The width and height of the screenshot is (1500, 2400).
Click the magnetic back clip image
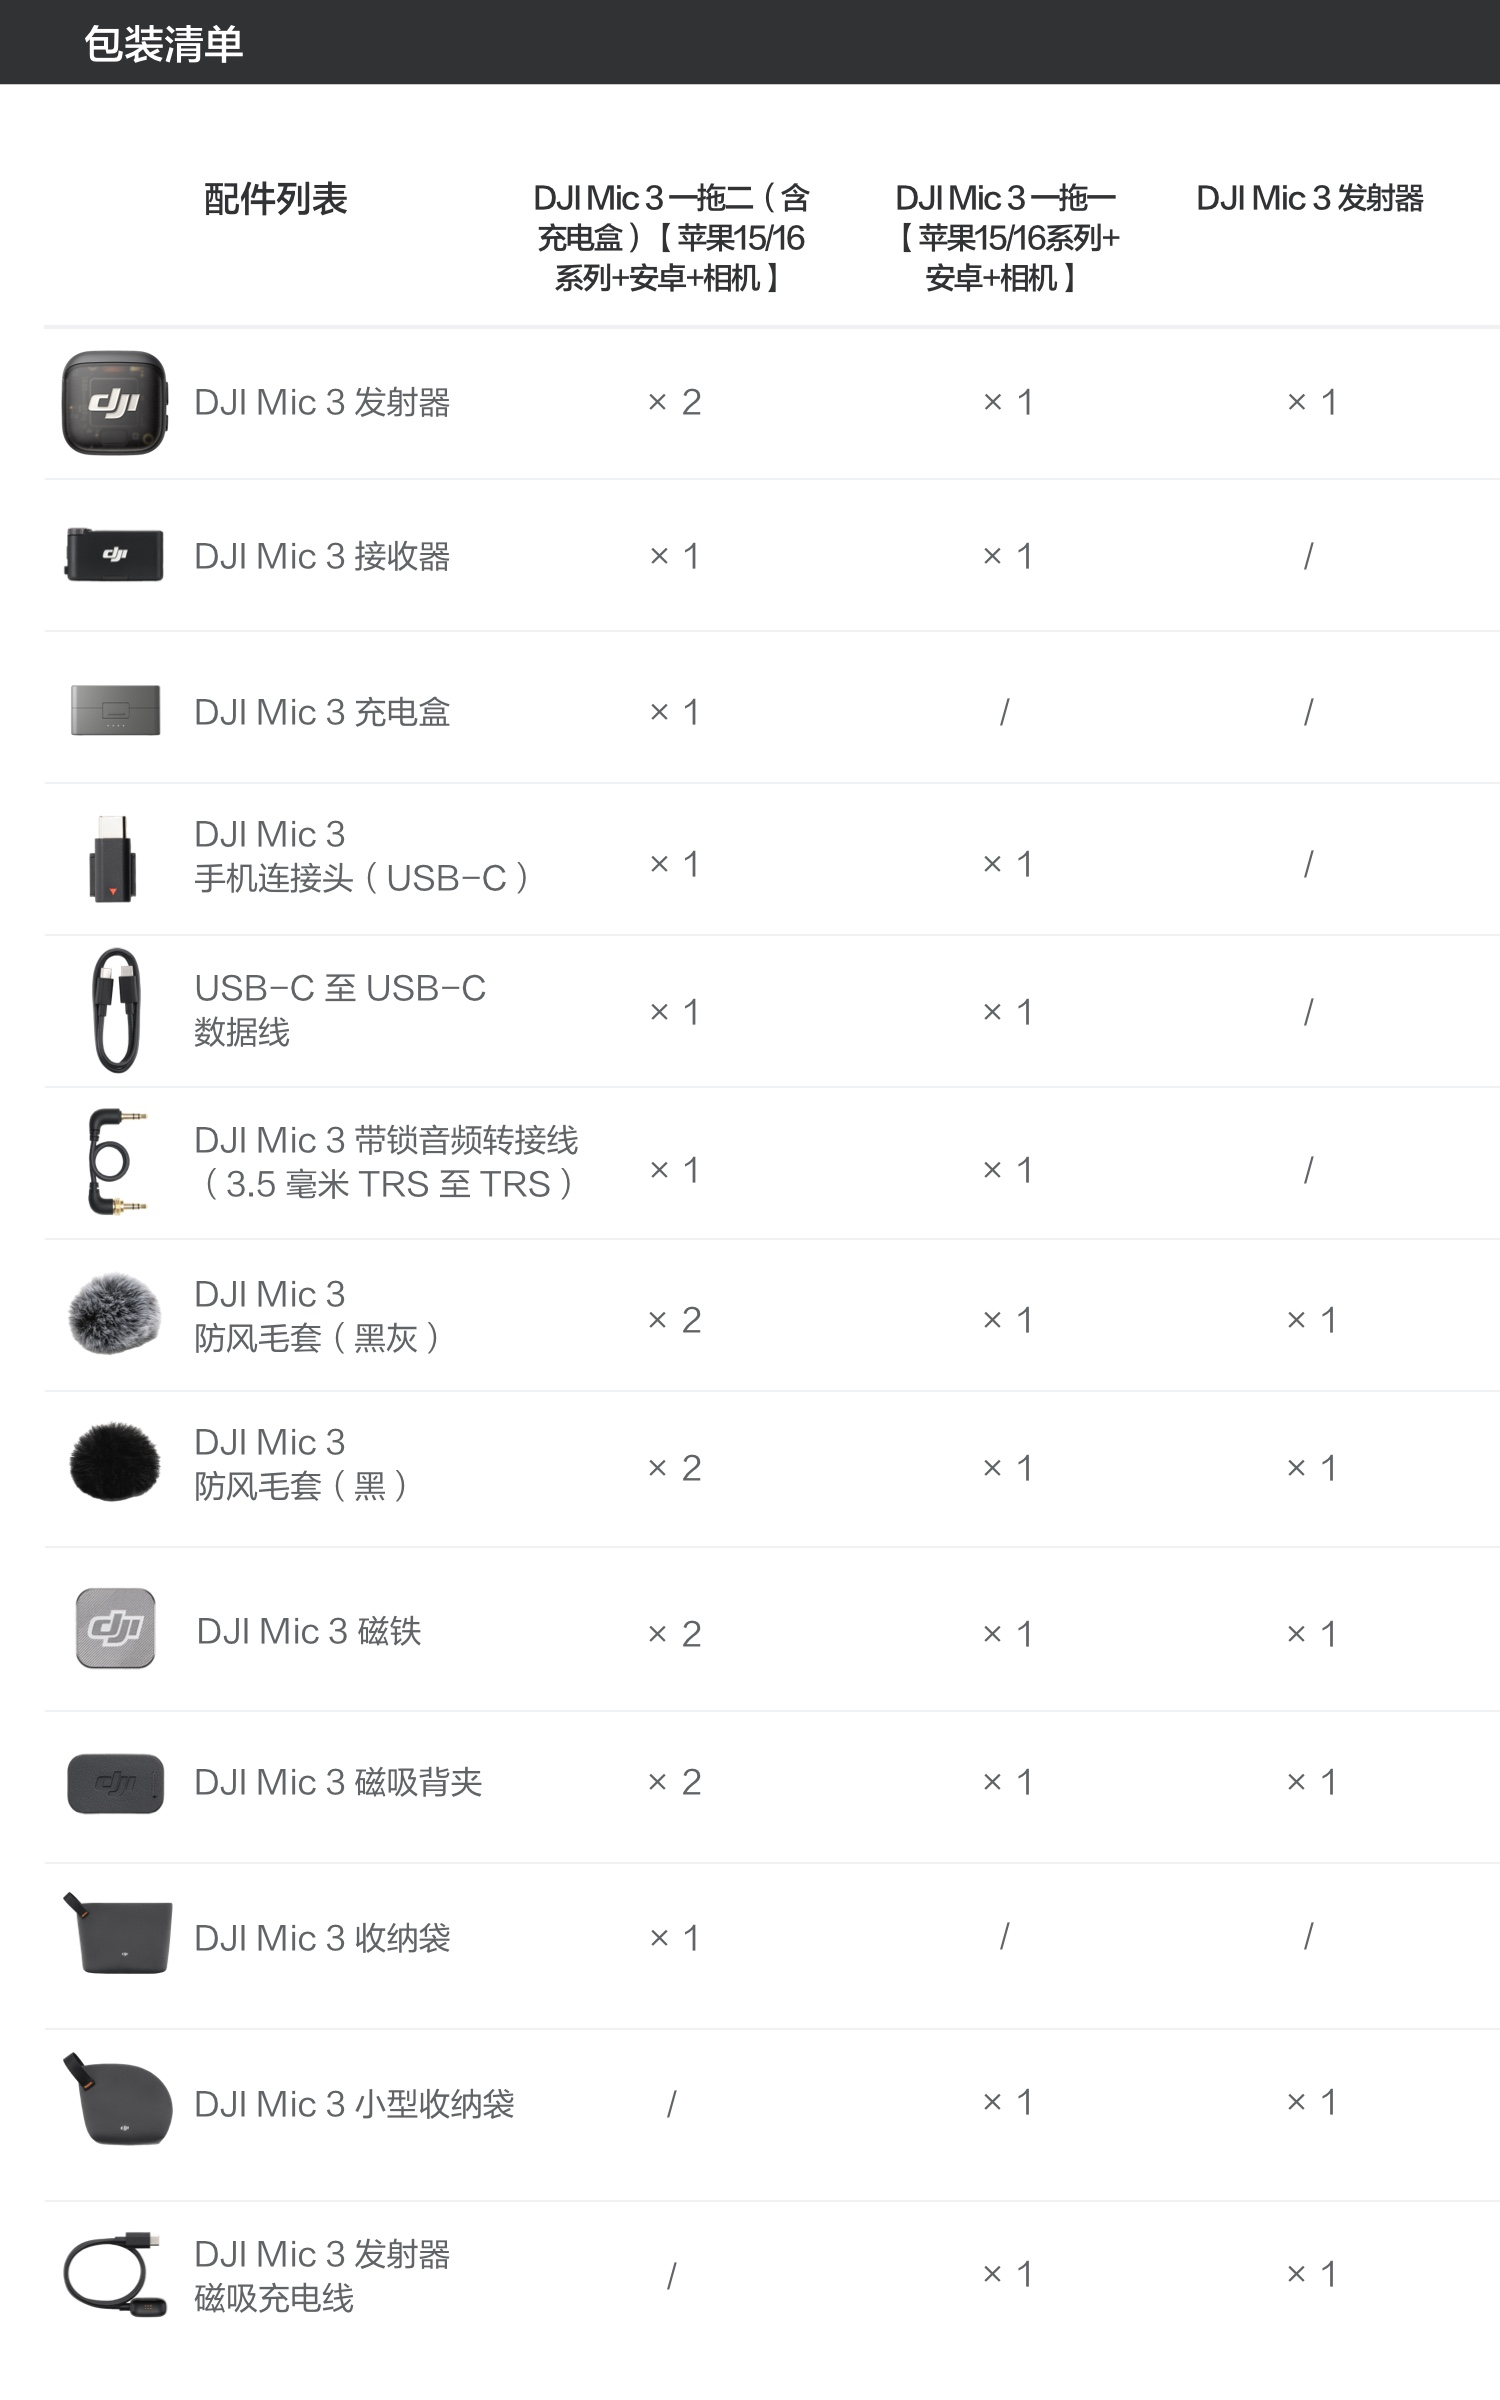coord(115,1783)
